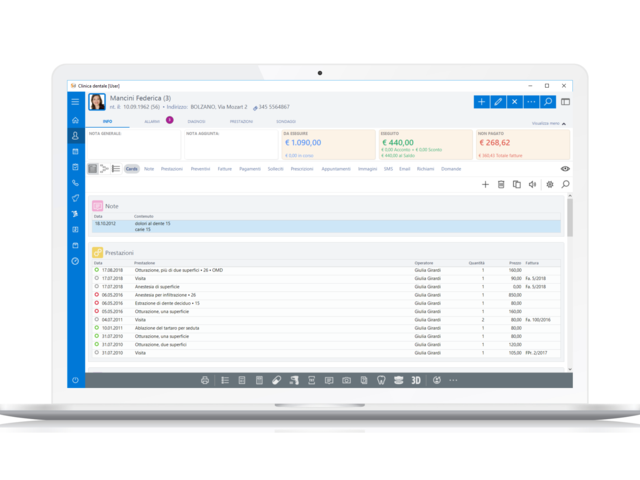
Task: Collapse the Visualizza meno panel
Action: point(549,123)
